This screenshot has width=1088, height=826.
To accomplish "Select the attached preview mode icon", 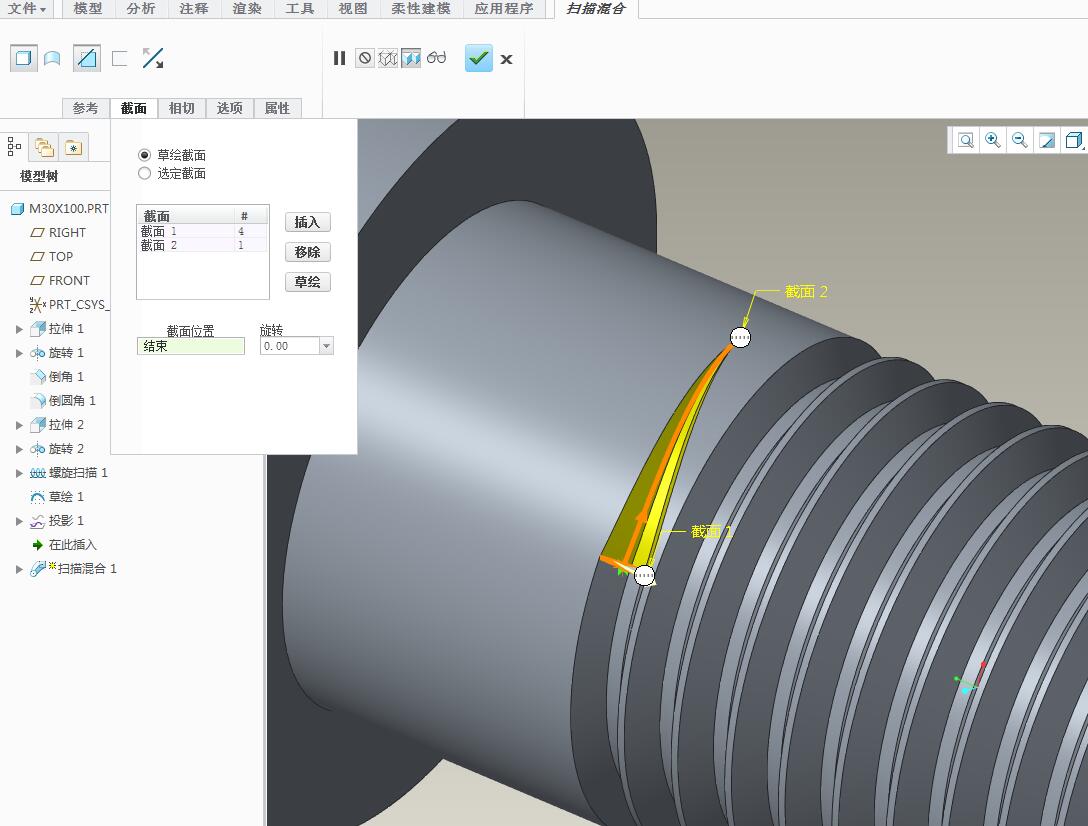I will [411, 58].
